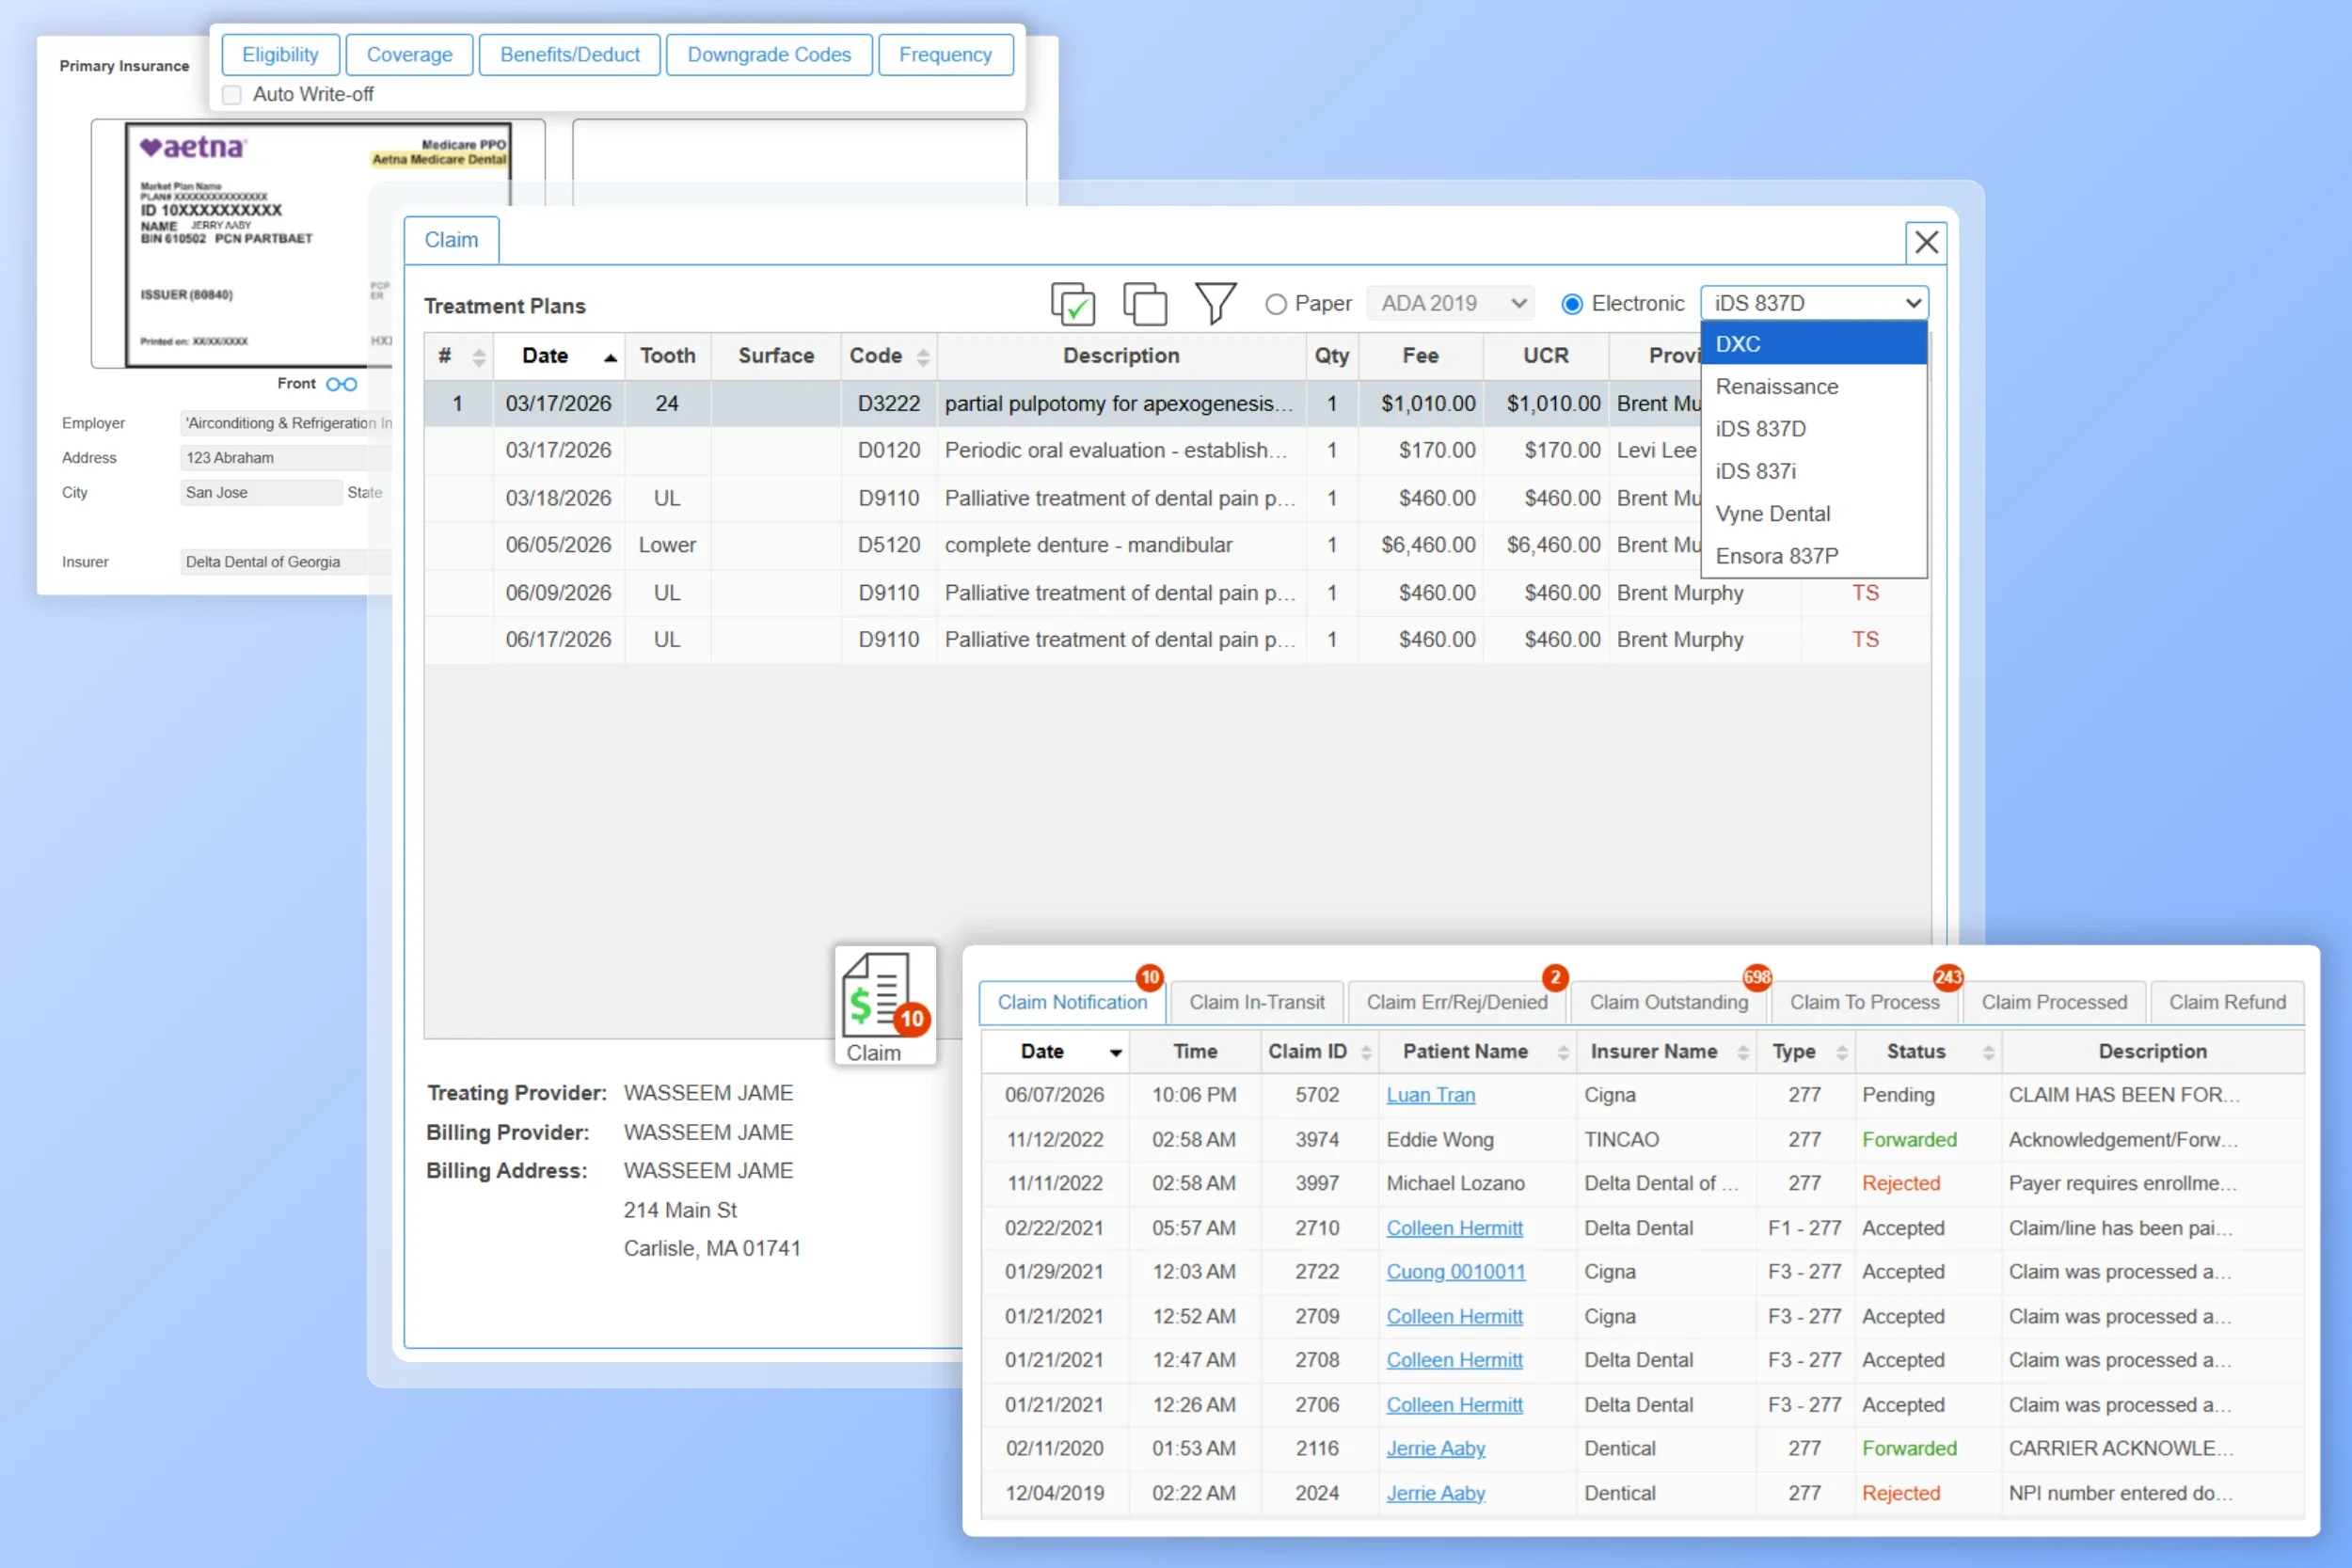Select the Electronic radio button
Image resolution: width=2352 pixels, height=1568 pixels.
pos(1572,304)
